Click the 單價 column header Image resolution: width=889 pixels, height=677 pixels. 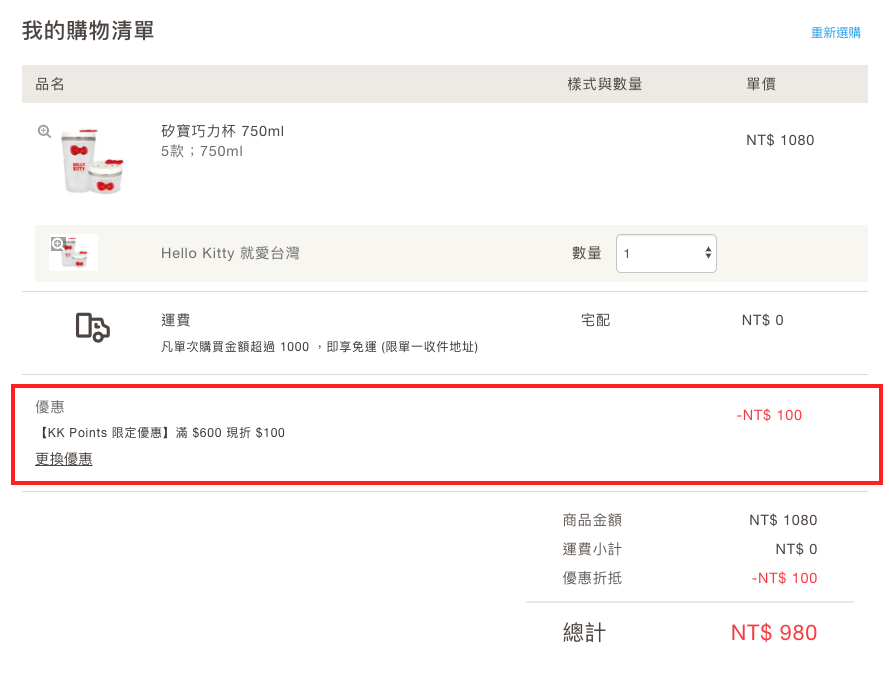(761, 84)
